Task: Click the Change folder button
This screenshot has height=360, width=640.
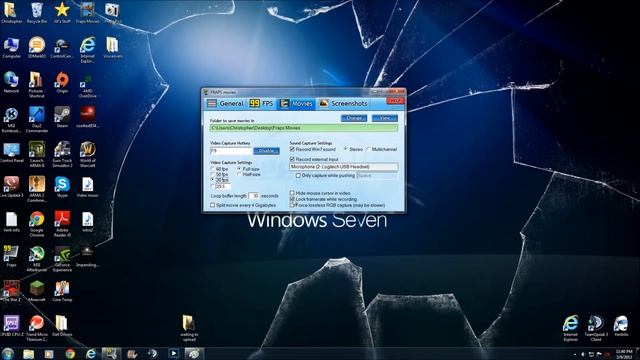Action: coord(354,118)
